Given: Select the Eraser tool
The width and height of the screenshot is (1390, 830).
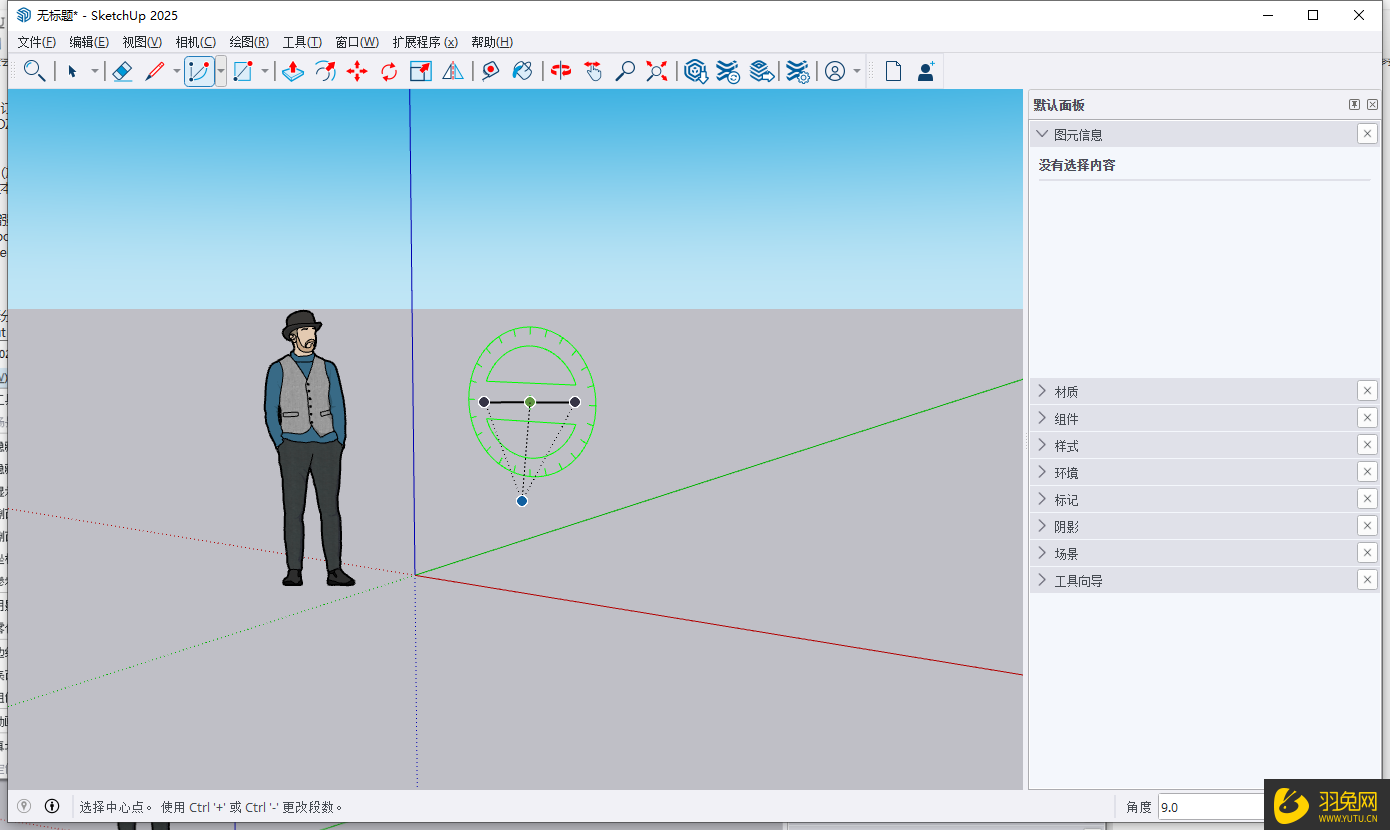Looking at the screenshot, I should [x=122, y=71].
